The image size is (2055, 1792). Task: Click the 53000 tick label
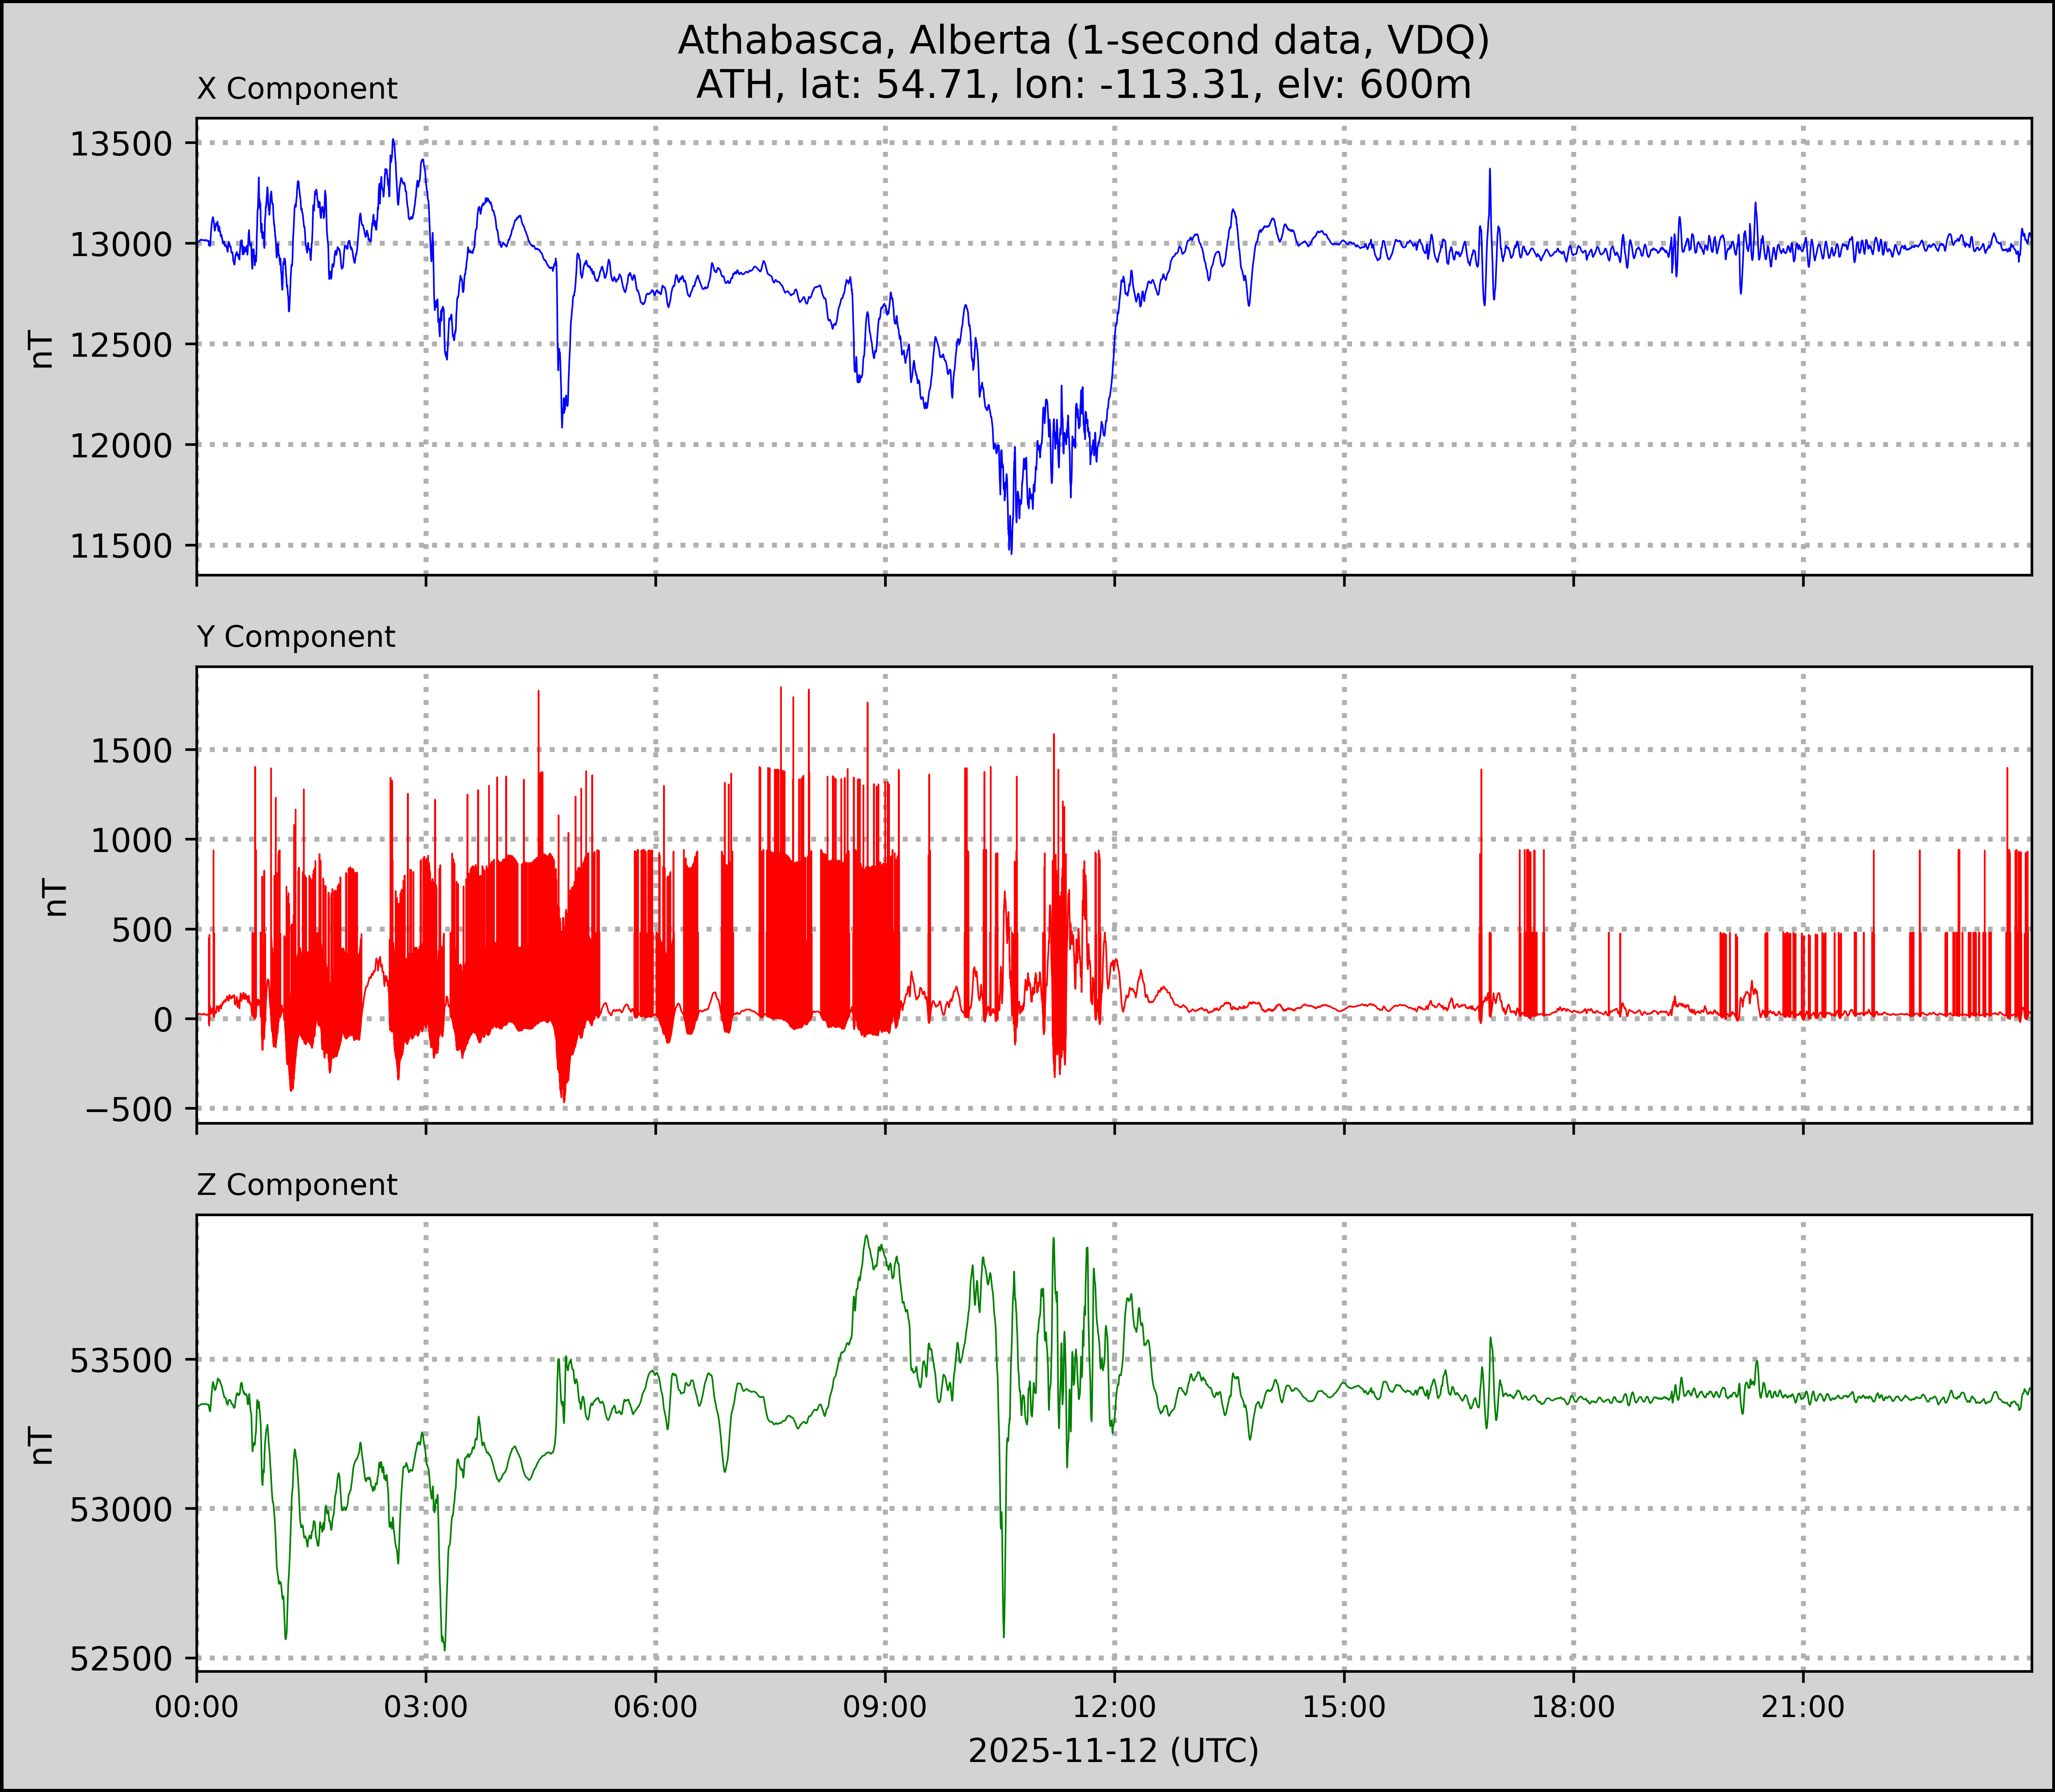[121, 1509]
